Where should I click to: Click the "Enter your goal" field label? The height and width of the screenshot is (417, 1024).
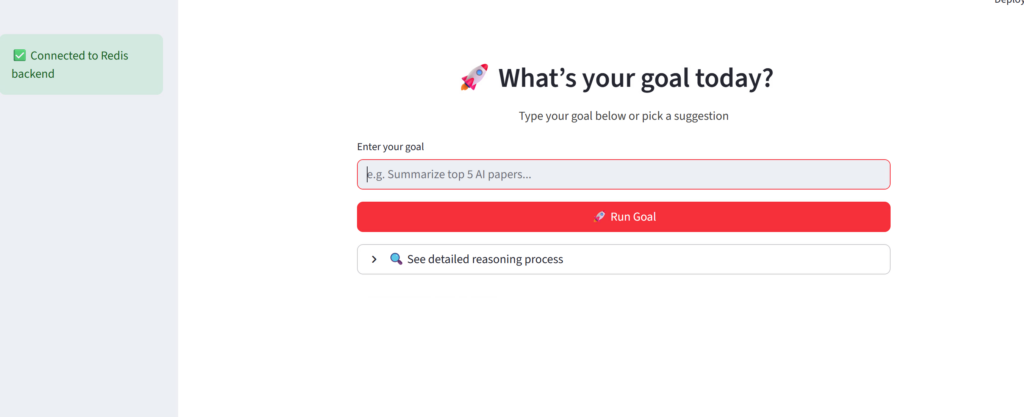tap(390, 147)
